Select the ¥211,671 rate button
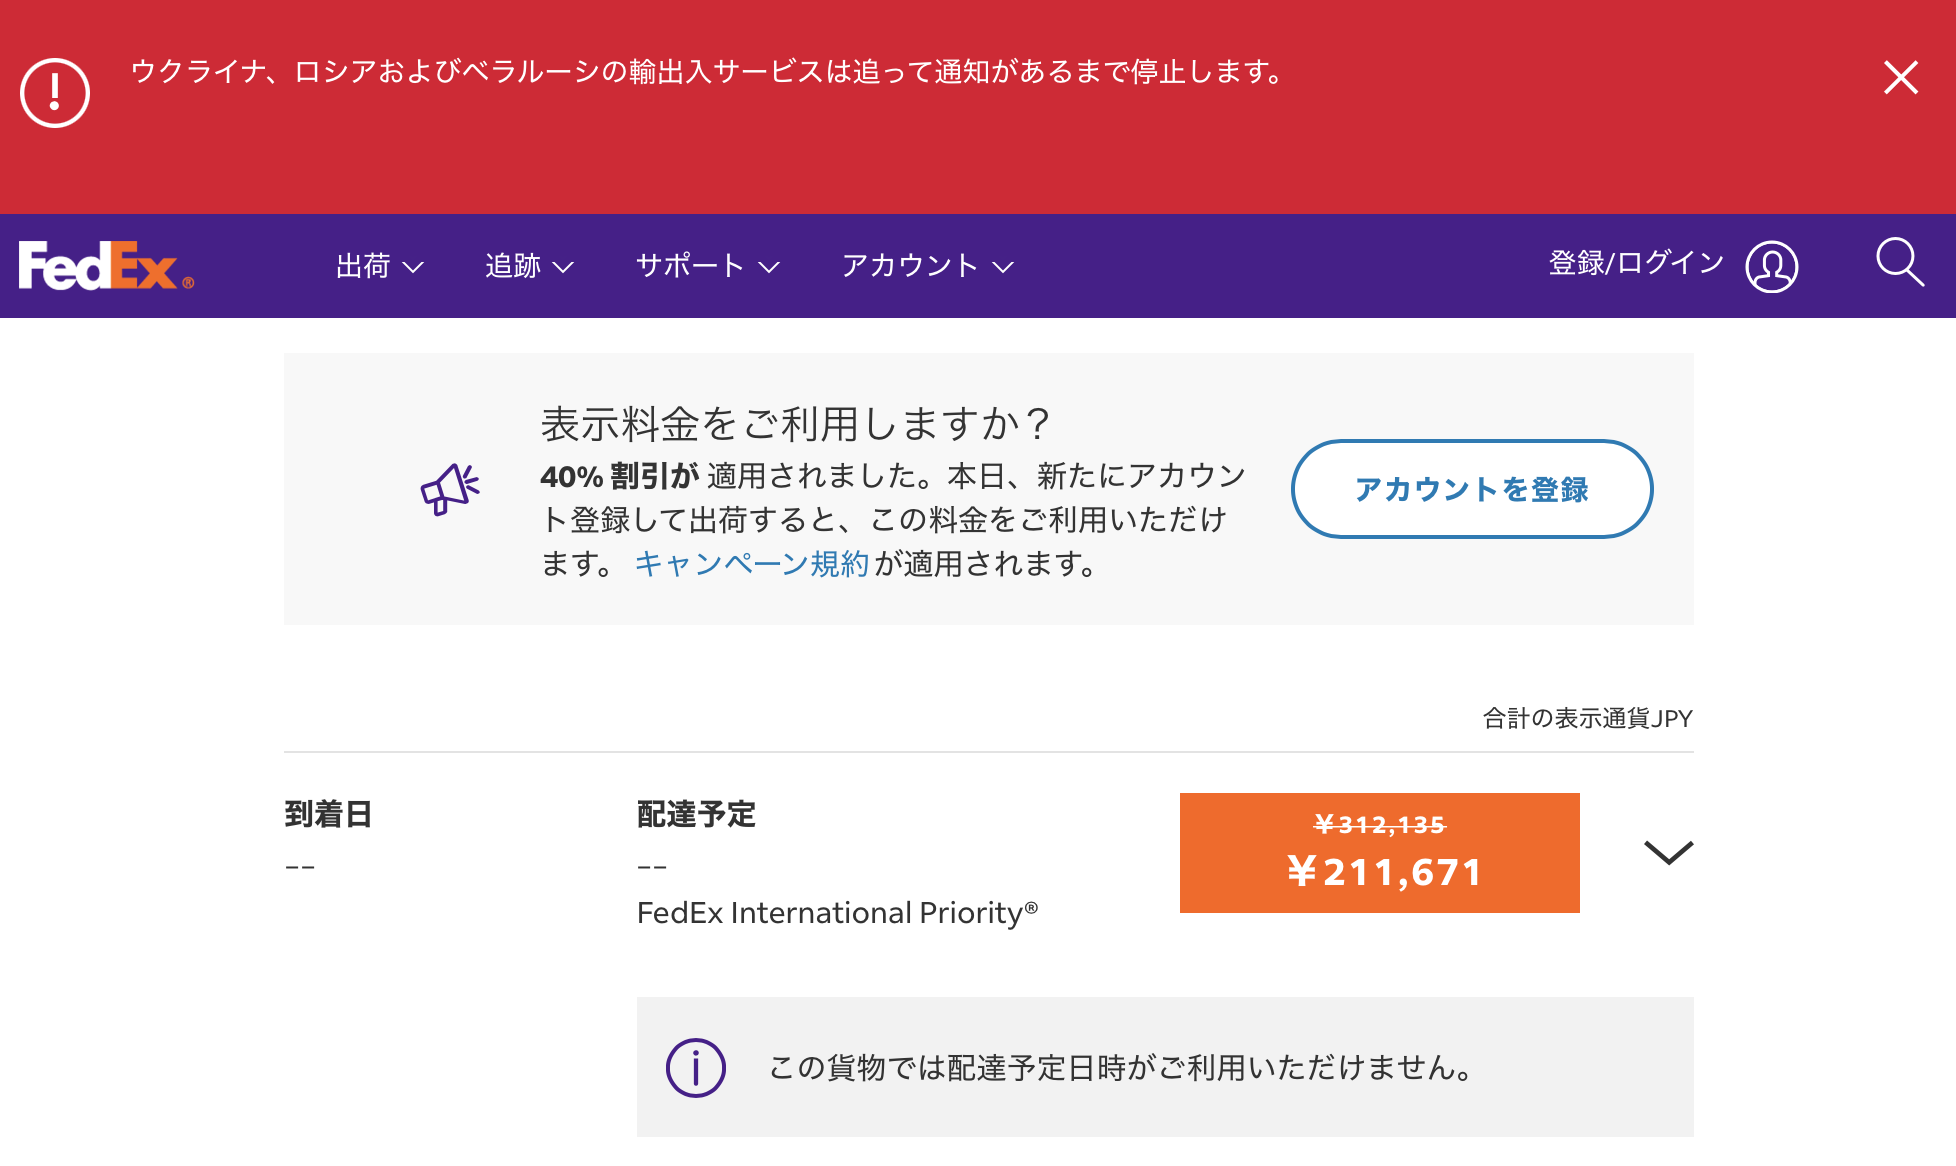Image resolution: width=1956 pixels, height=1166 pixels. 1380,853
